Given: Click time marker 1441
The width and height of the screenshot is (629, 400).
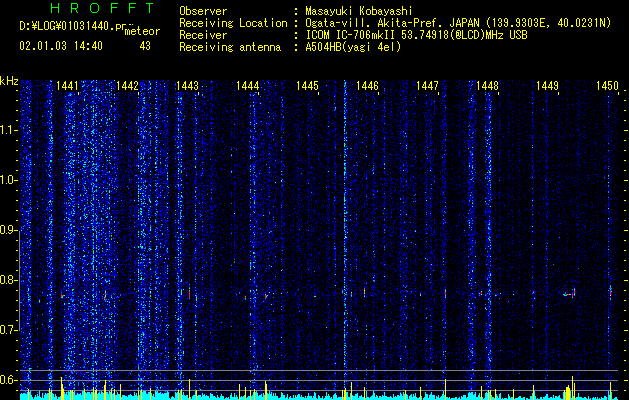Looking at the screenshot, I should (x=67, y=86).
